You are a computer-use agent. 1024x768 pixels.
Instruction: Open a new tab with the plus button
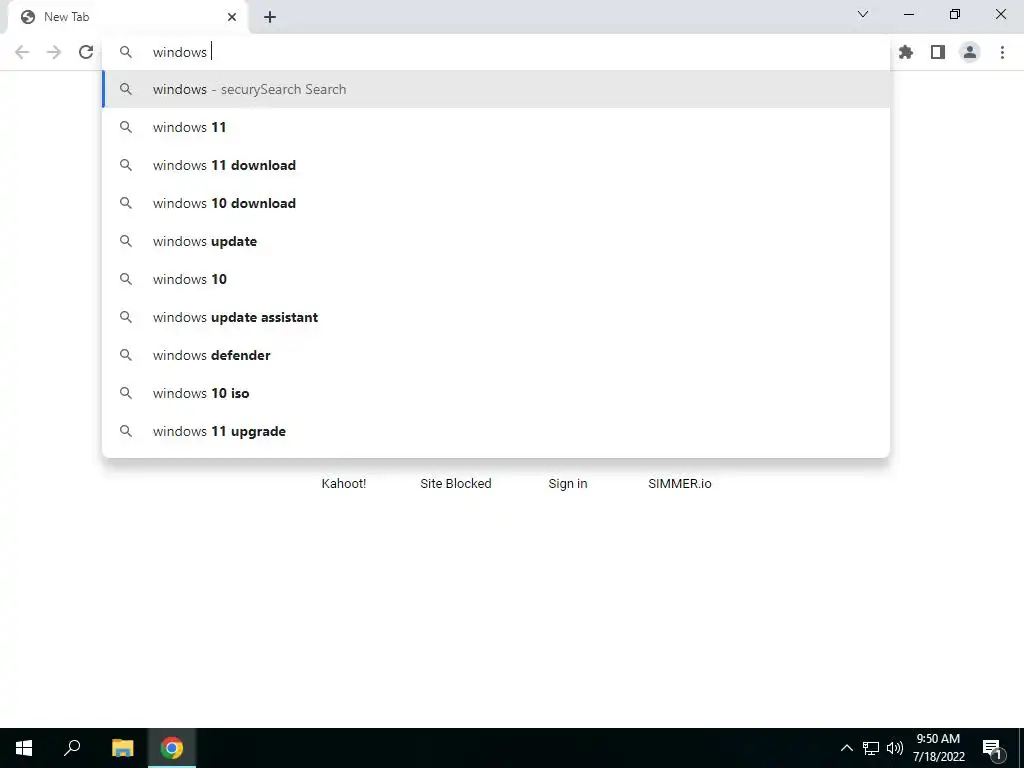pos(270,18)
